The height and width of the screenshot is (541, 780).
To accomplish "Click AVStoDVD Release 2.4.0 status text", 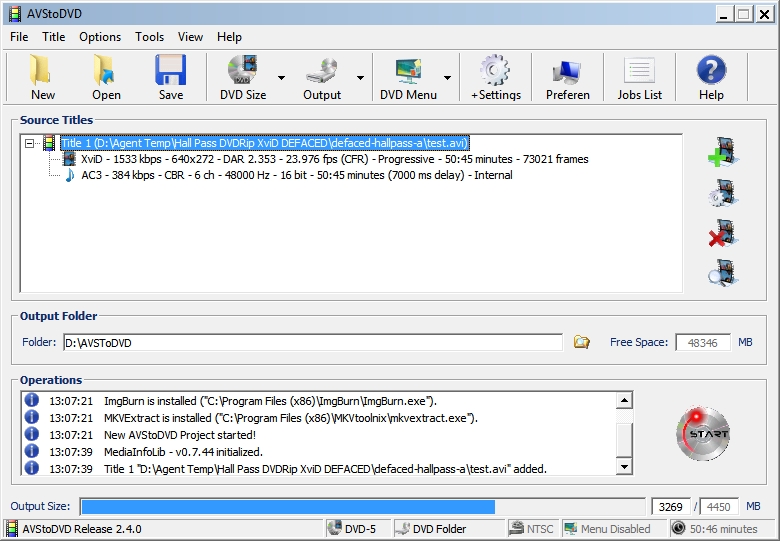I will pyautogui.click(x=82, y=529).
